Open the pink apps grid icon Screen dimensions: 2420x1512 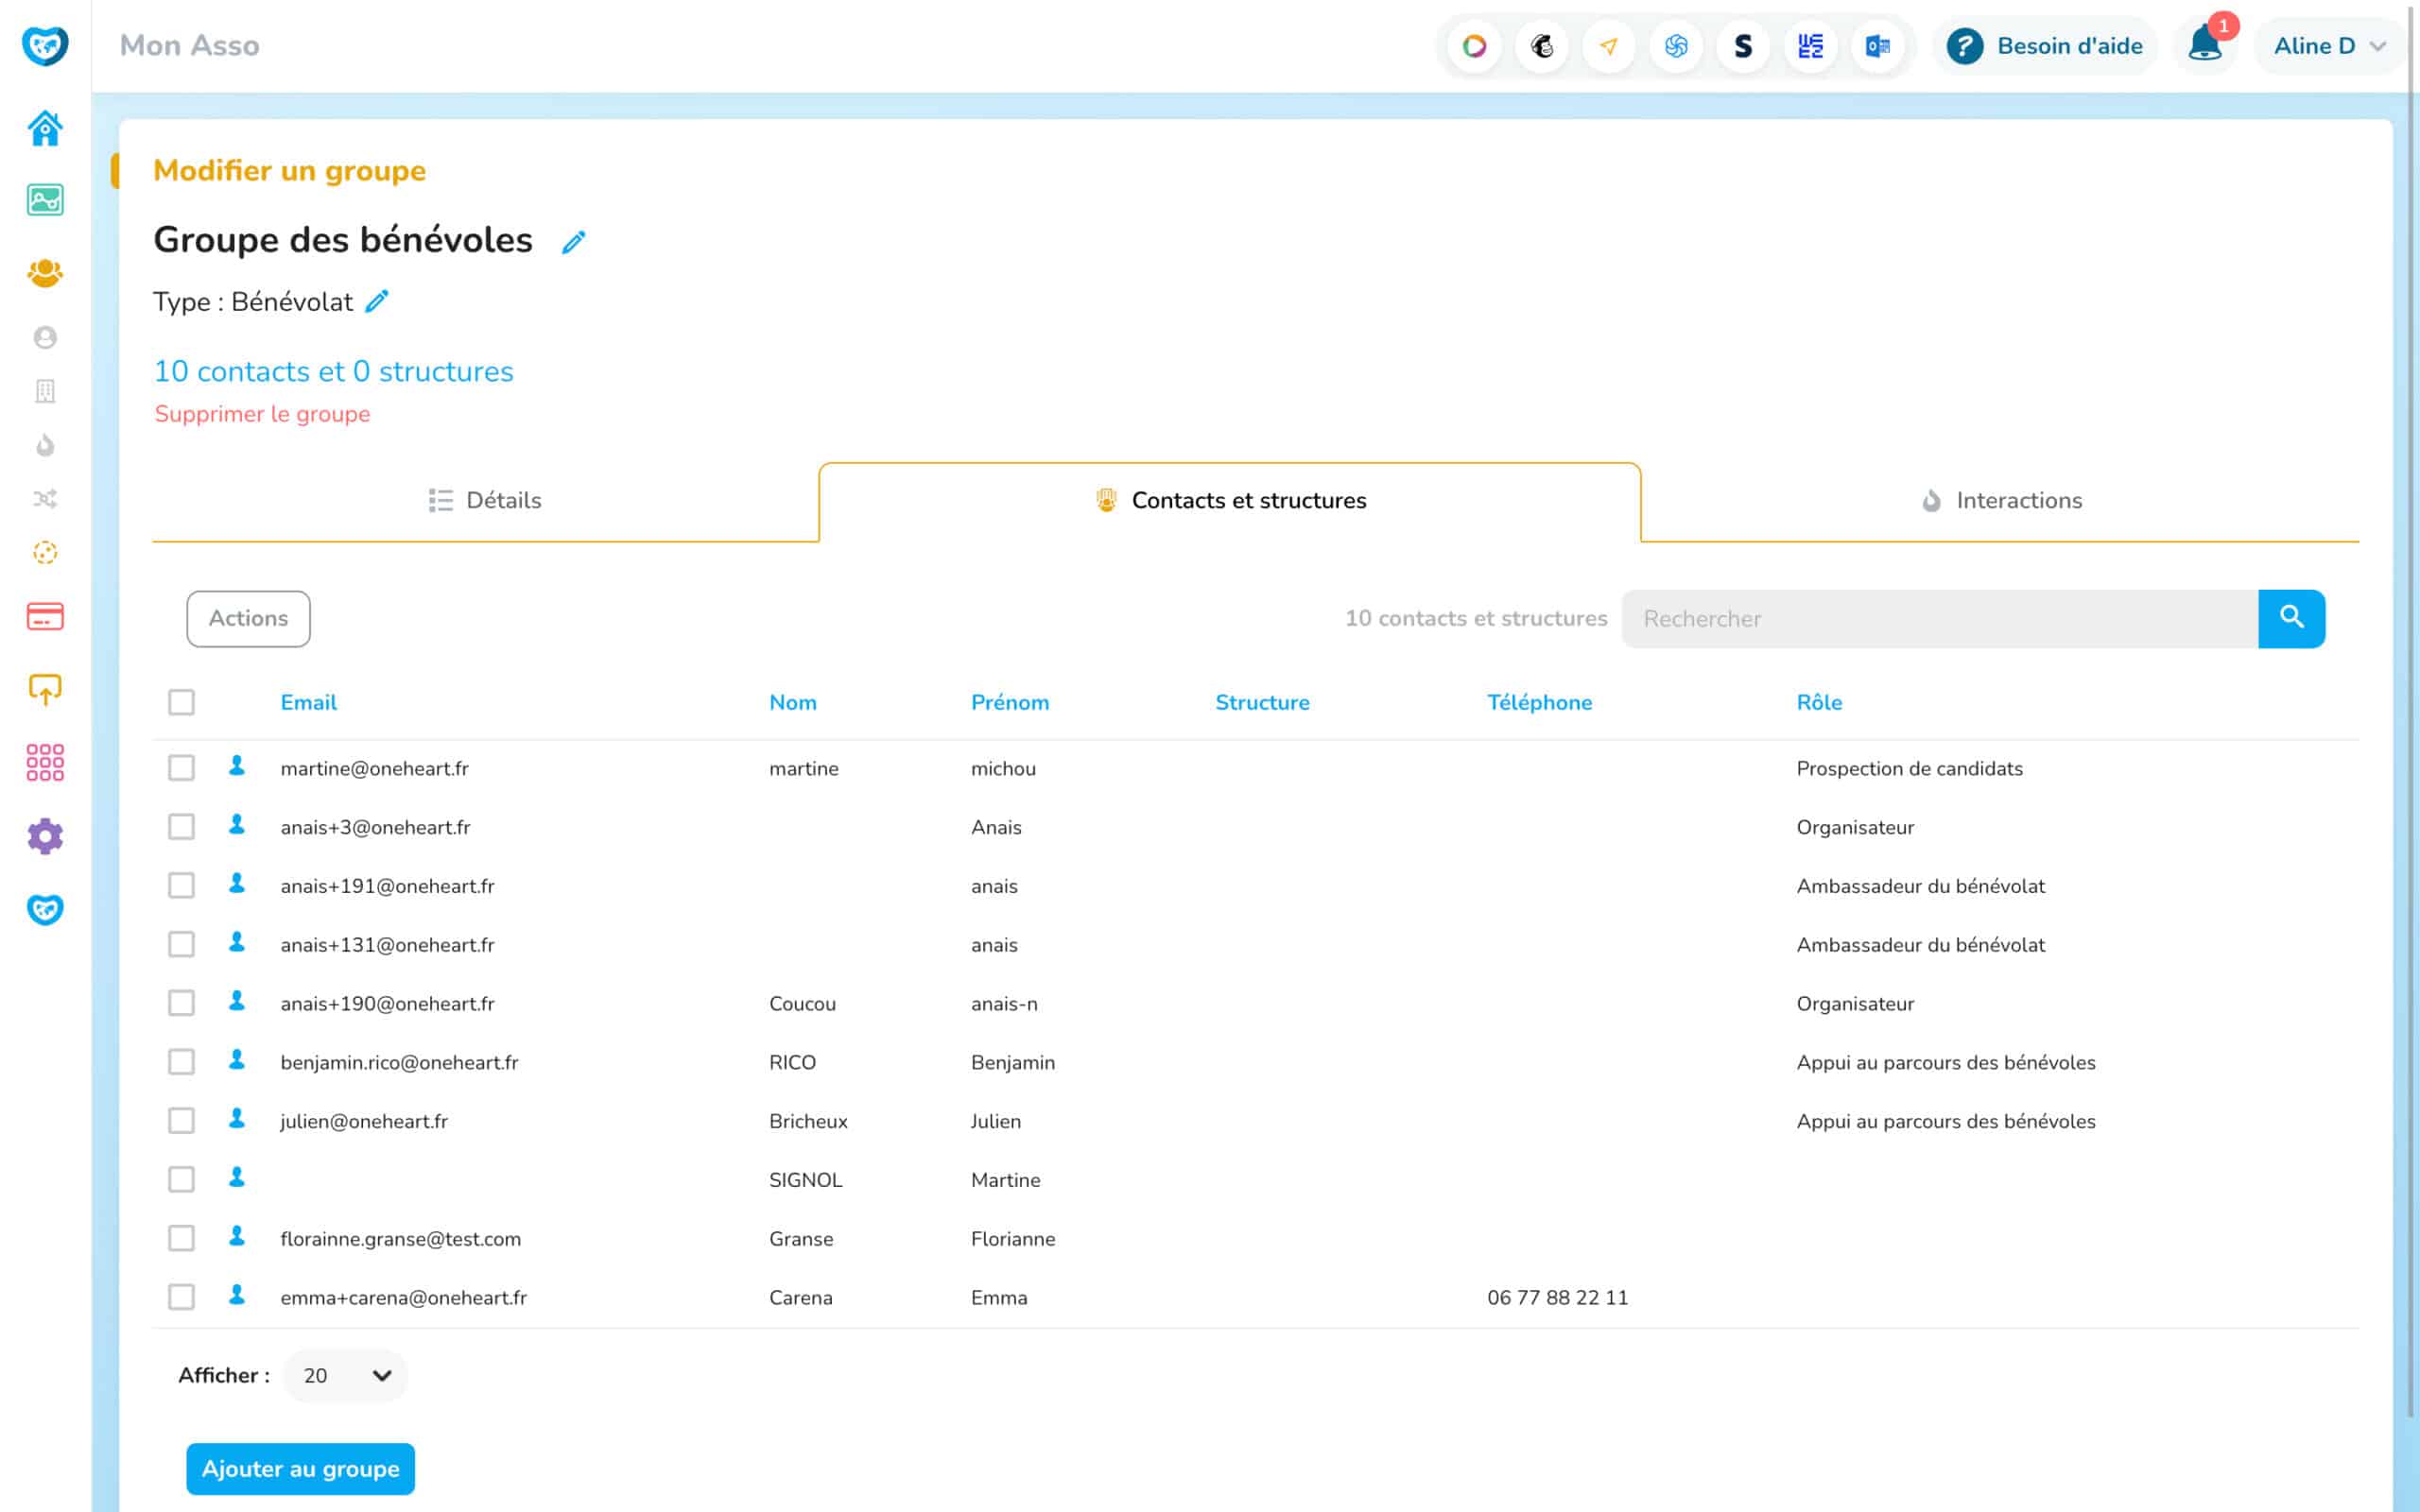[45, 762]
